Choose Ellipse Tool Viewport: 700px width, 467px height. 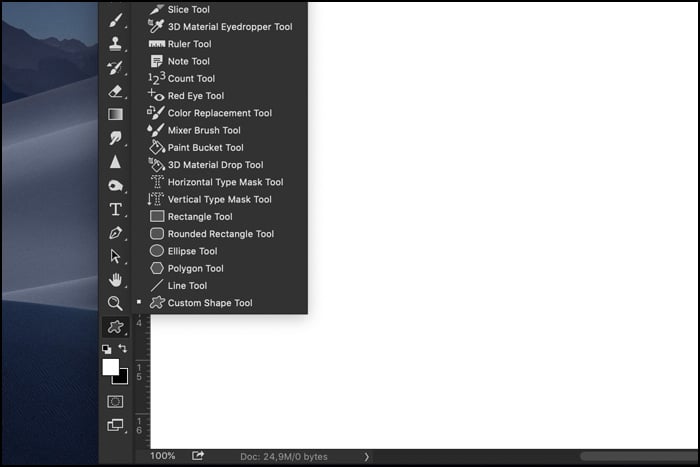coord(220,251)
